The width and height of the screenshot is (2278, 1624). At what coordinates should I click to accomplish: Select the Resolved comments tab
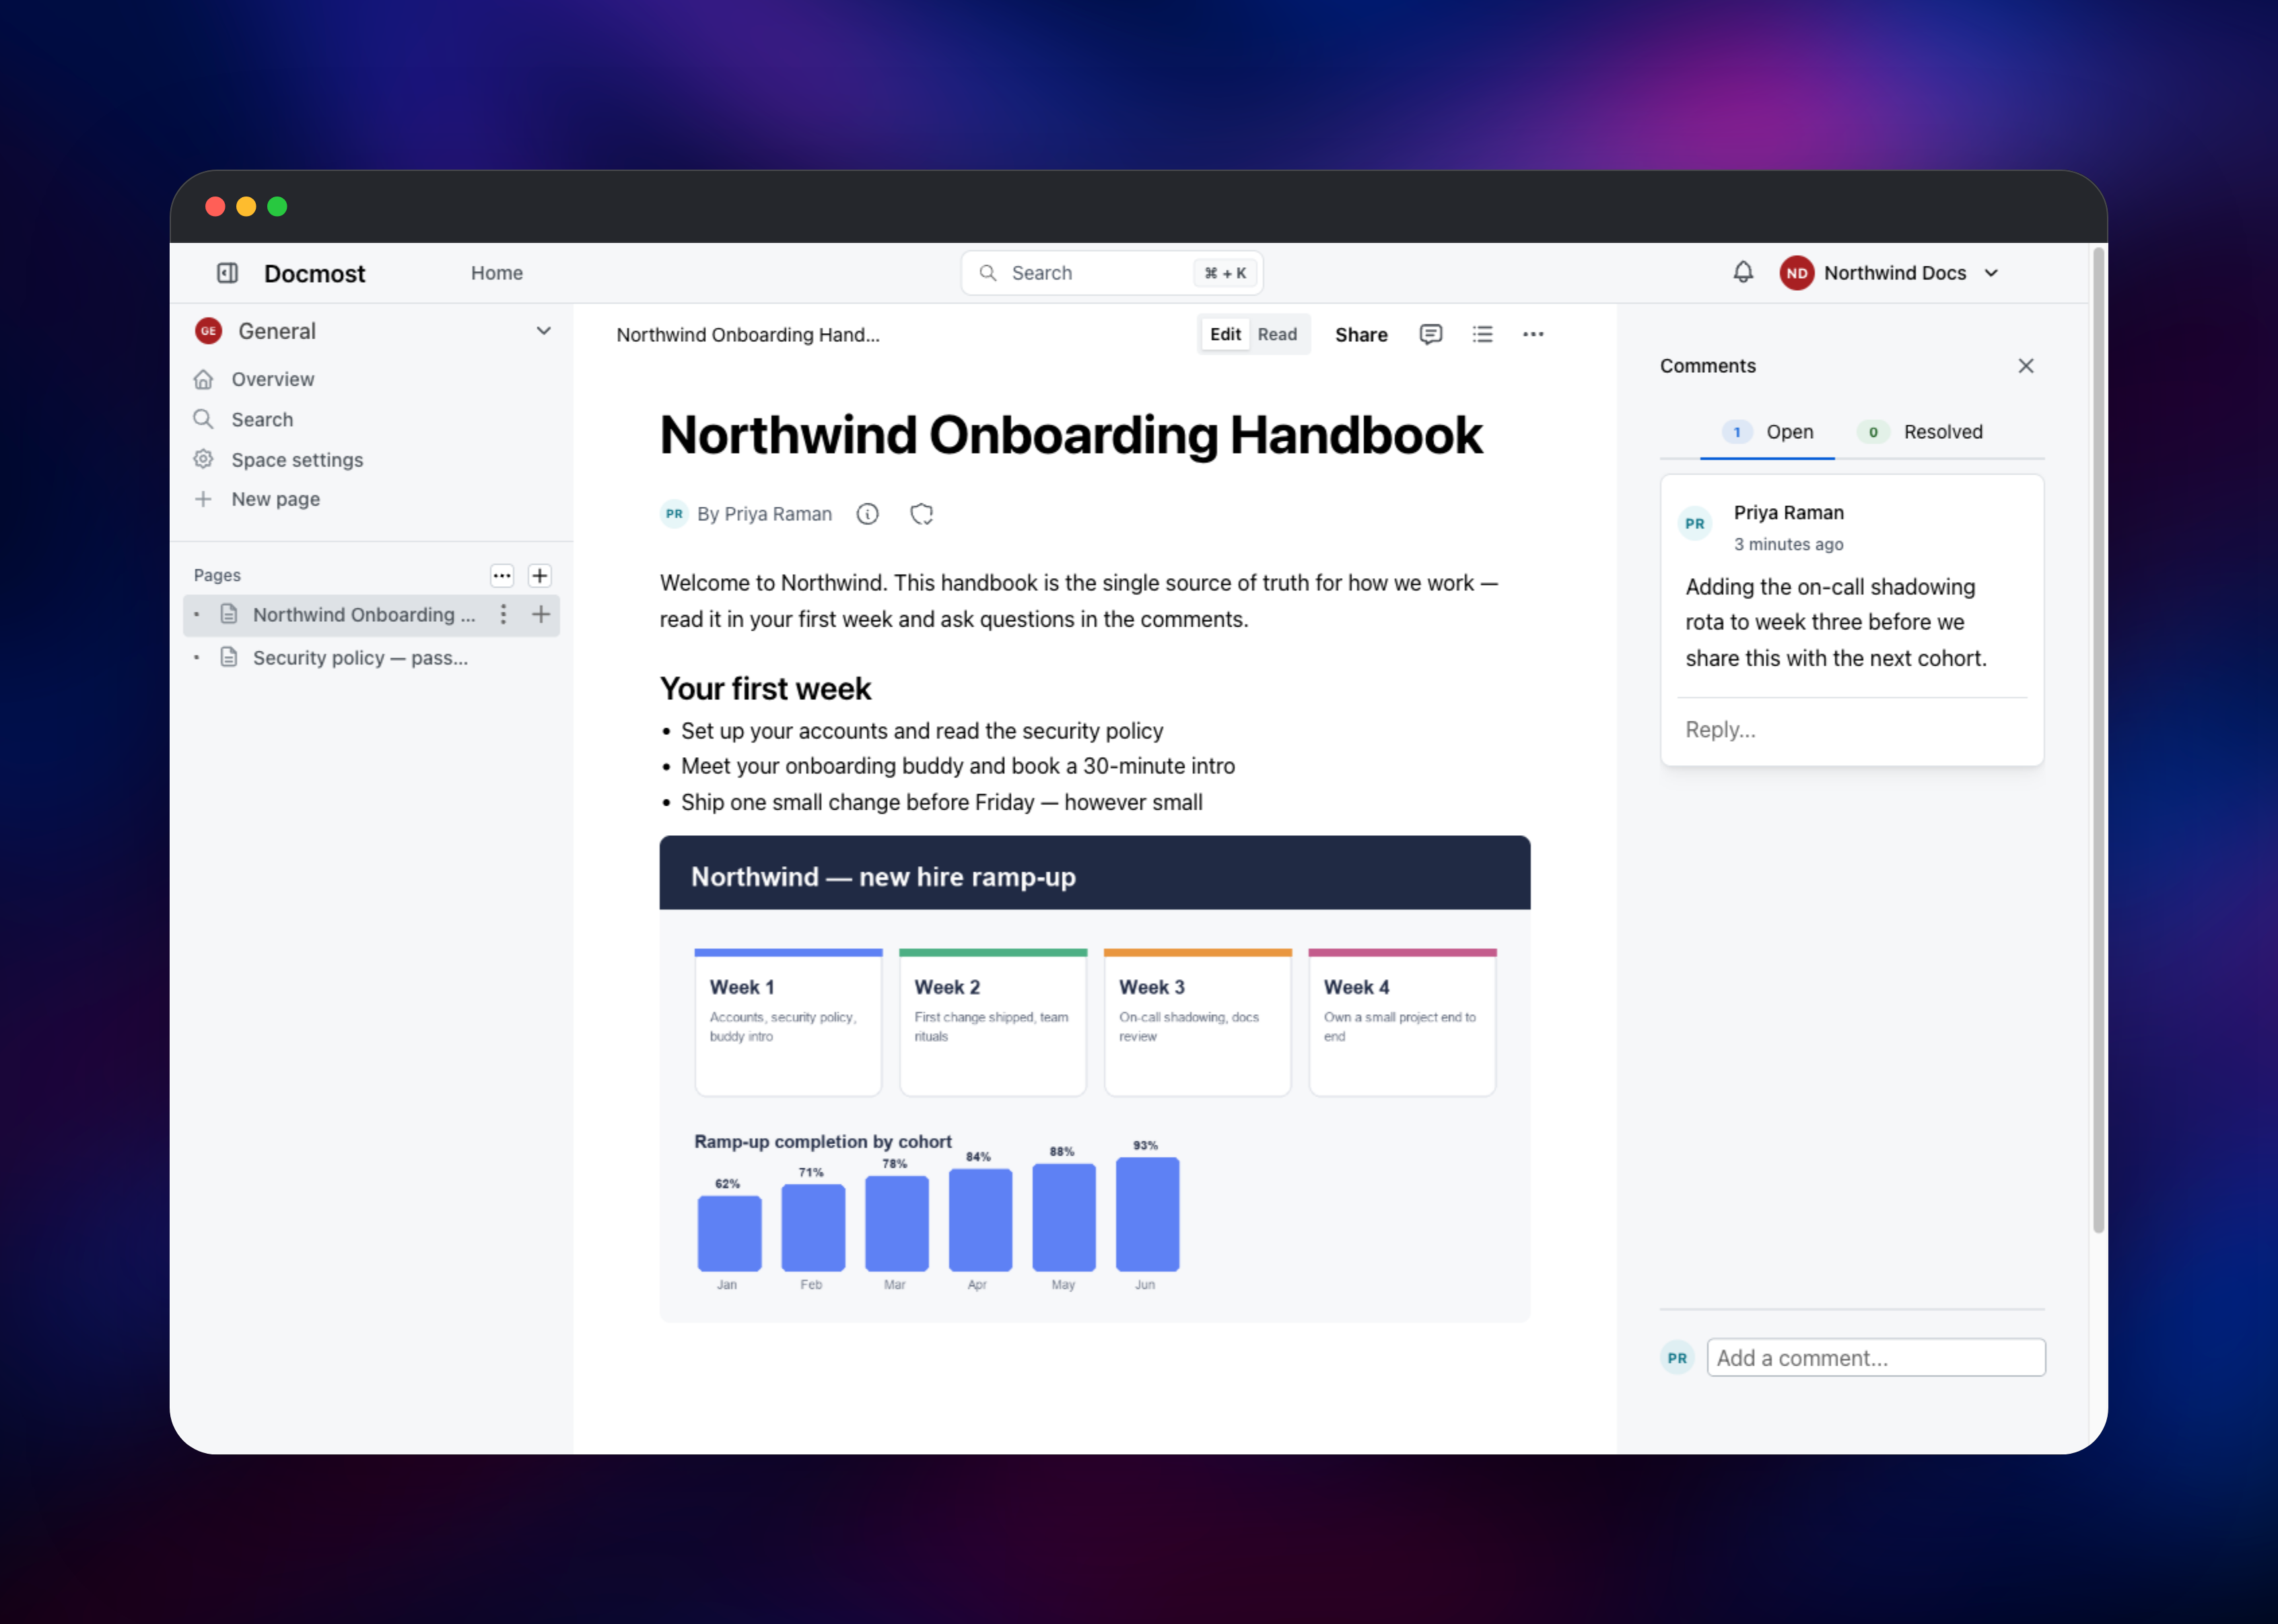[1920, 432]
